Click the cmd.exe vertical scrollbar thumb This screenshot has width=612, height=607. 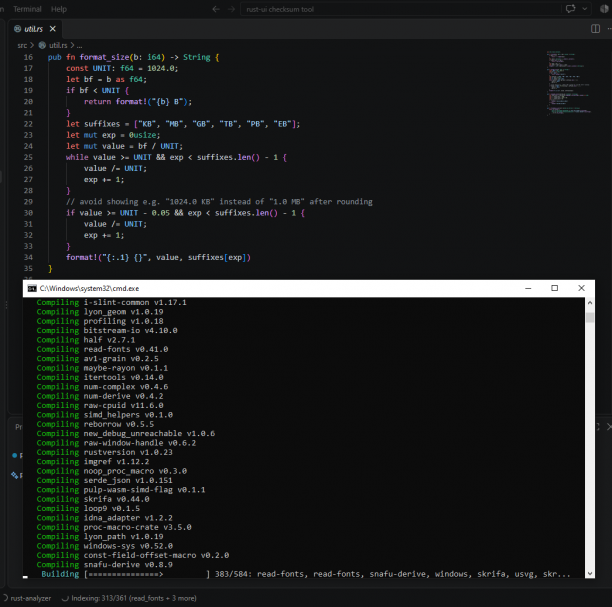click(590, 317)
